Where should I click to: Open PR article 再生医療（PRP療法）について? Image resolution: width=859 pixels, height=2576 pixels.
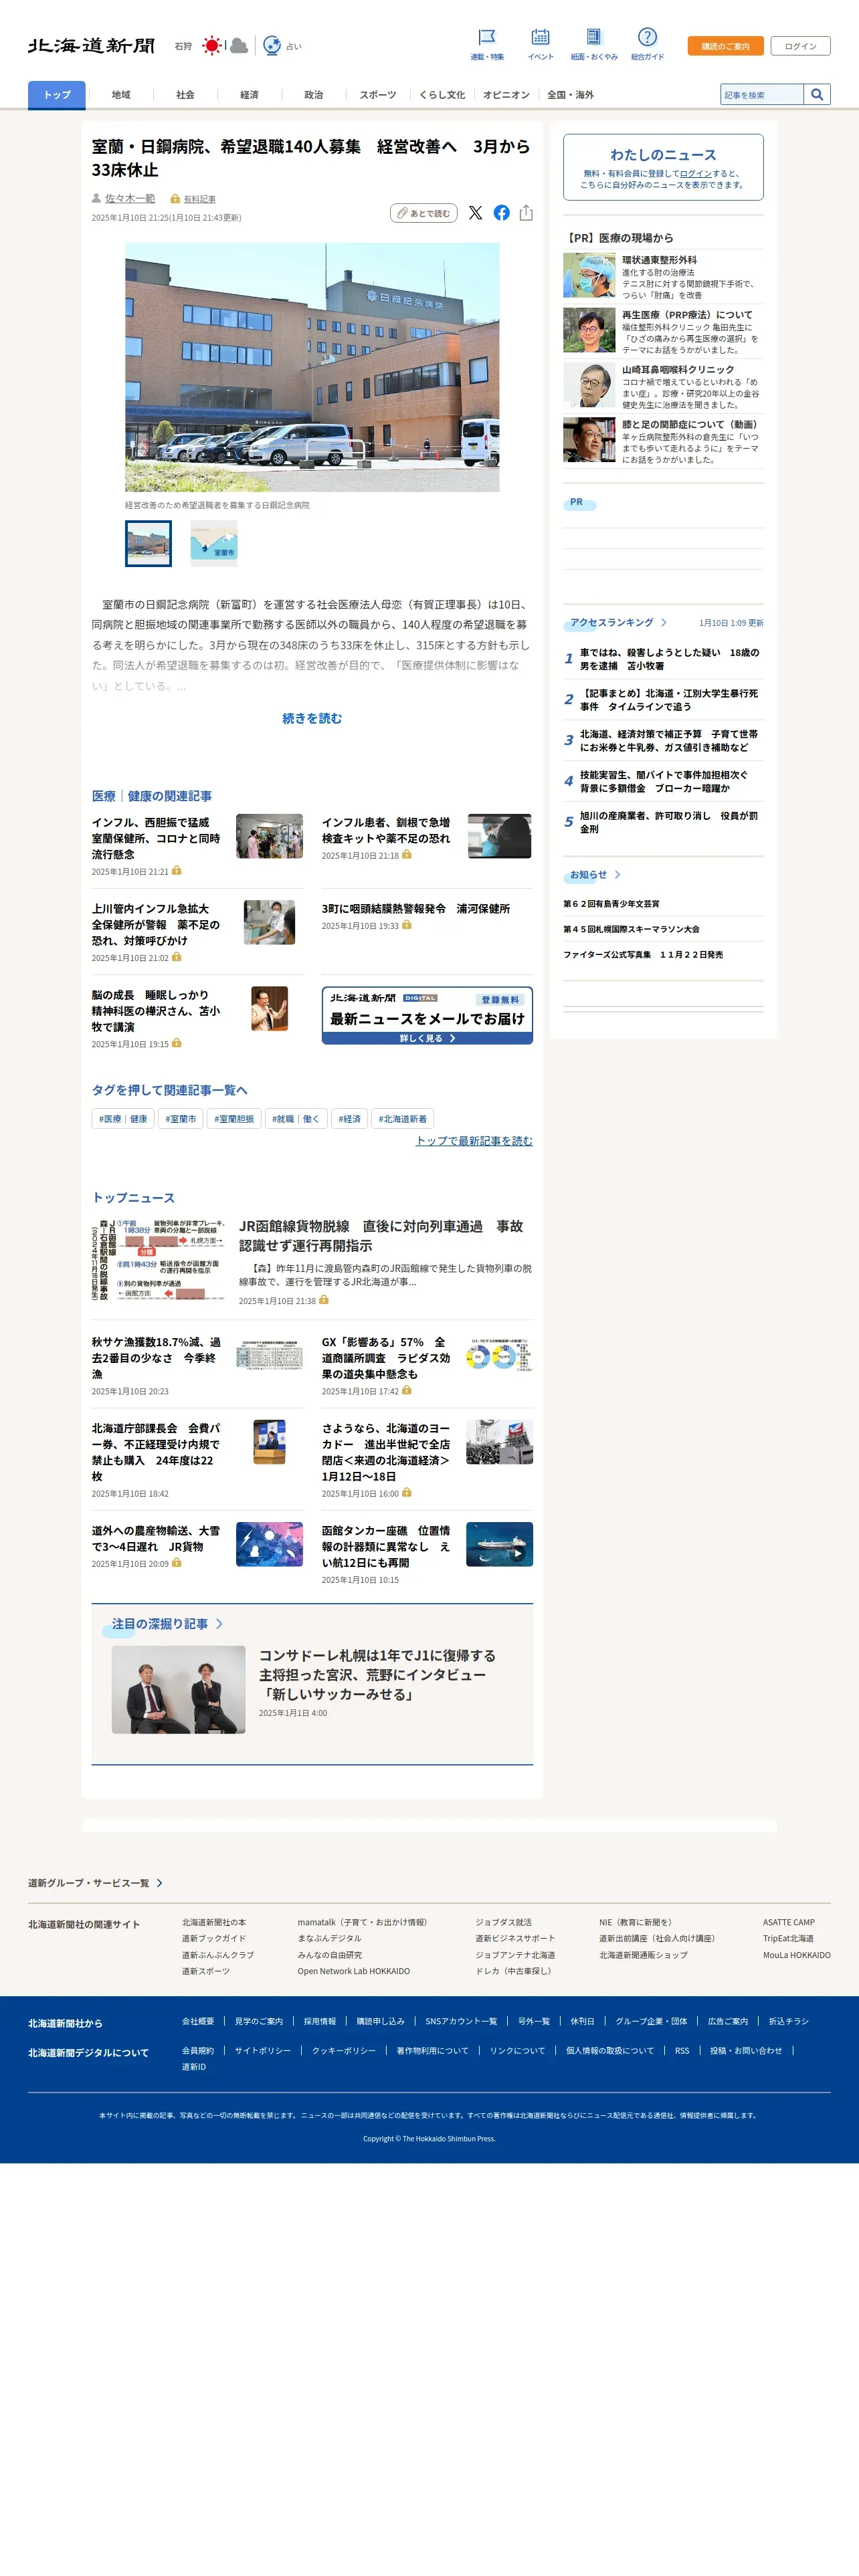click(663, 331)
